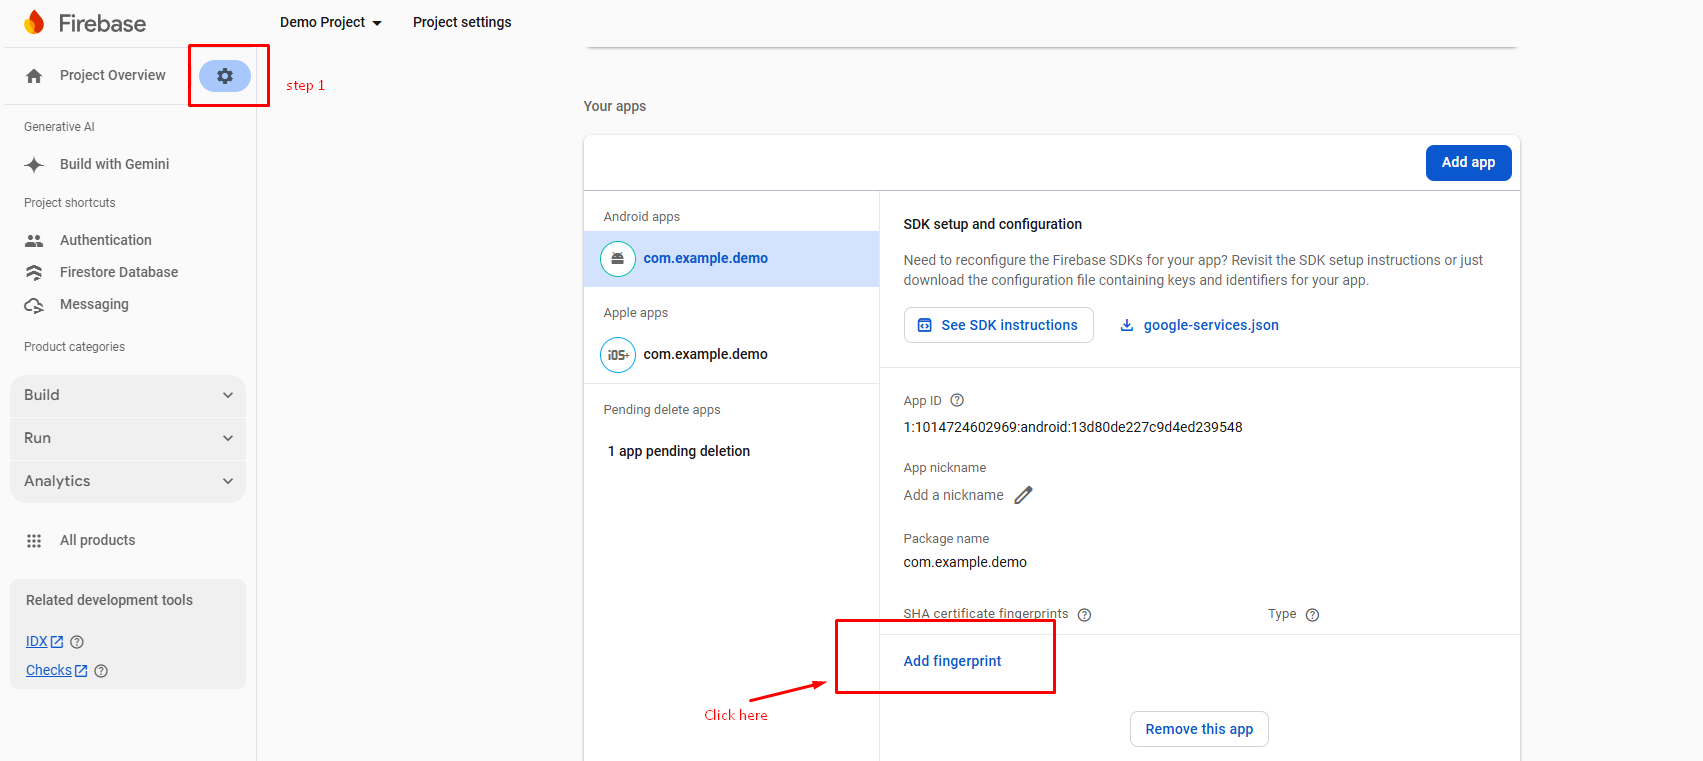Open Authentication from project shortcuts
Screen dimensions: 1703x761
(x=105, y=240)
